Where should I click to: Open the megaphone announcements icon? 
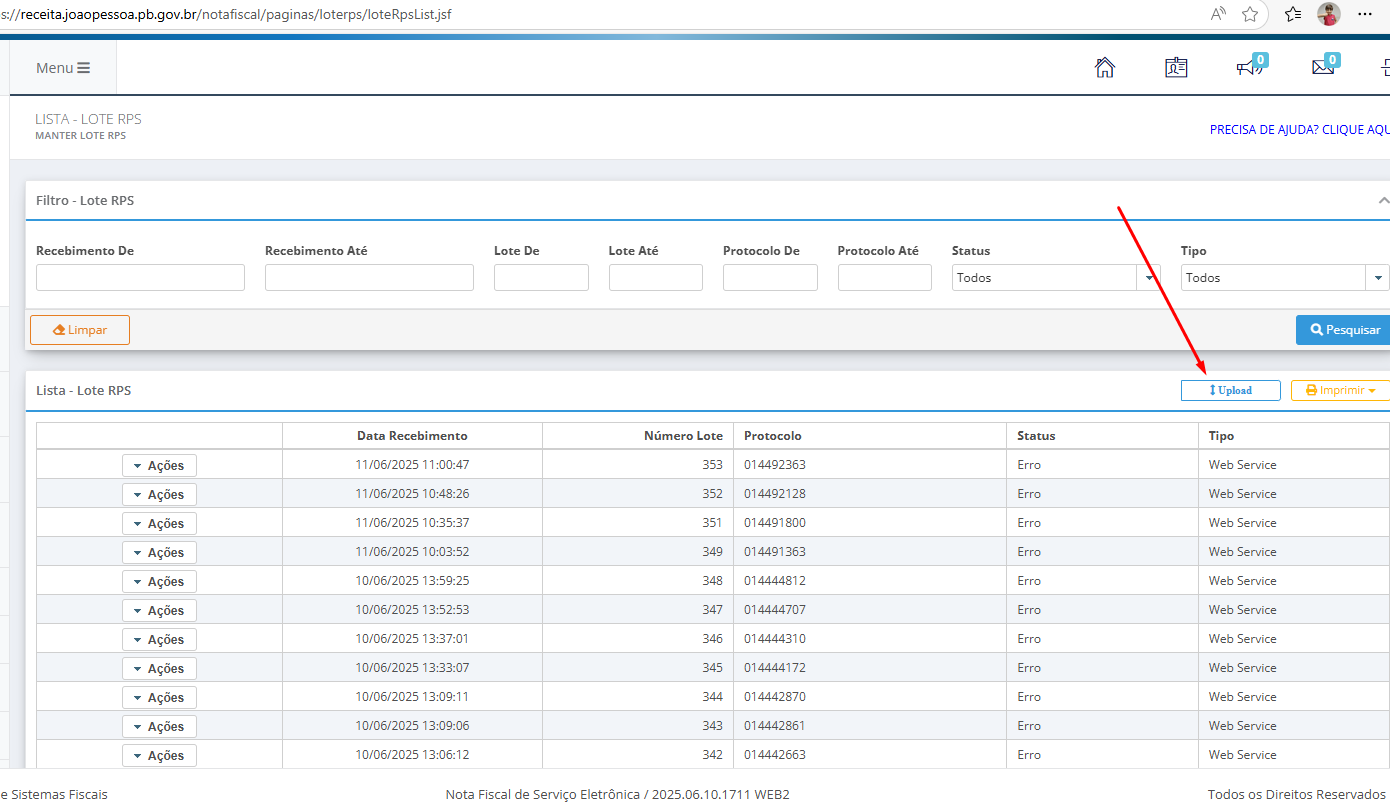(1249, 67)
